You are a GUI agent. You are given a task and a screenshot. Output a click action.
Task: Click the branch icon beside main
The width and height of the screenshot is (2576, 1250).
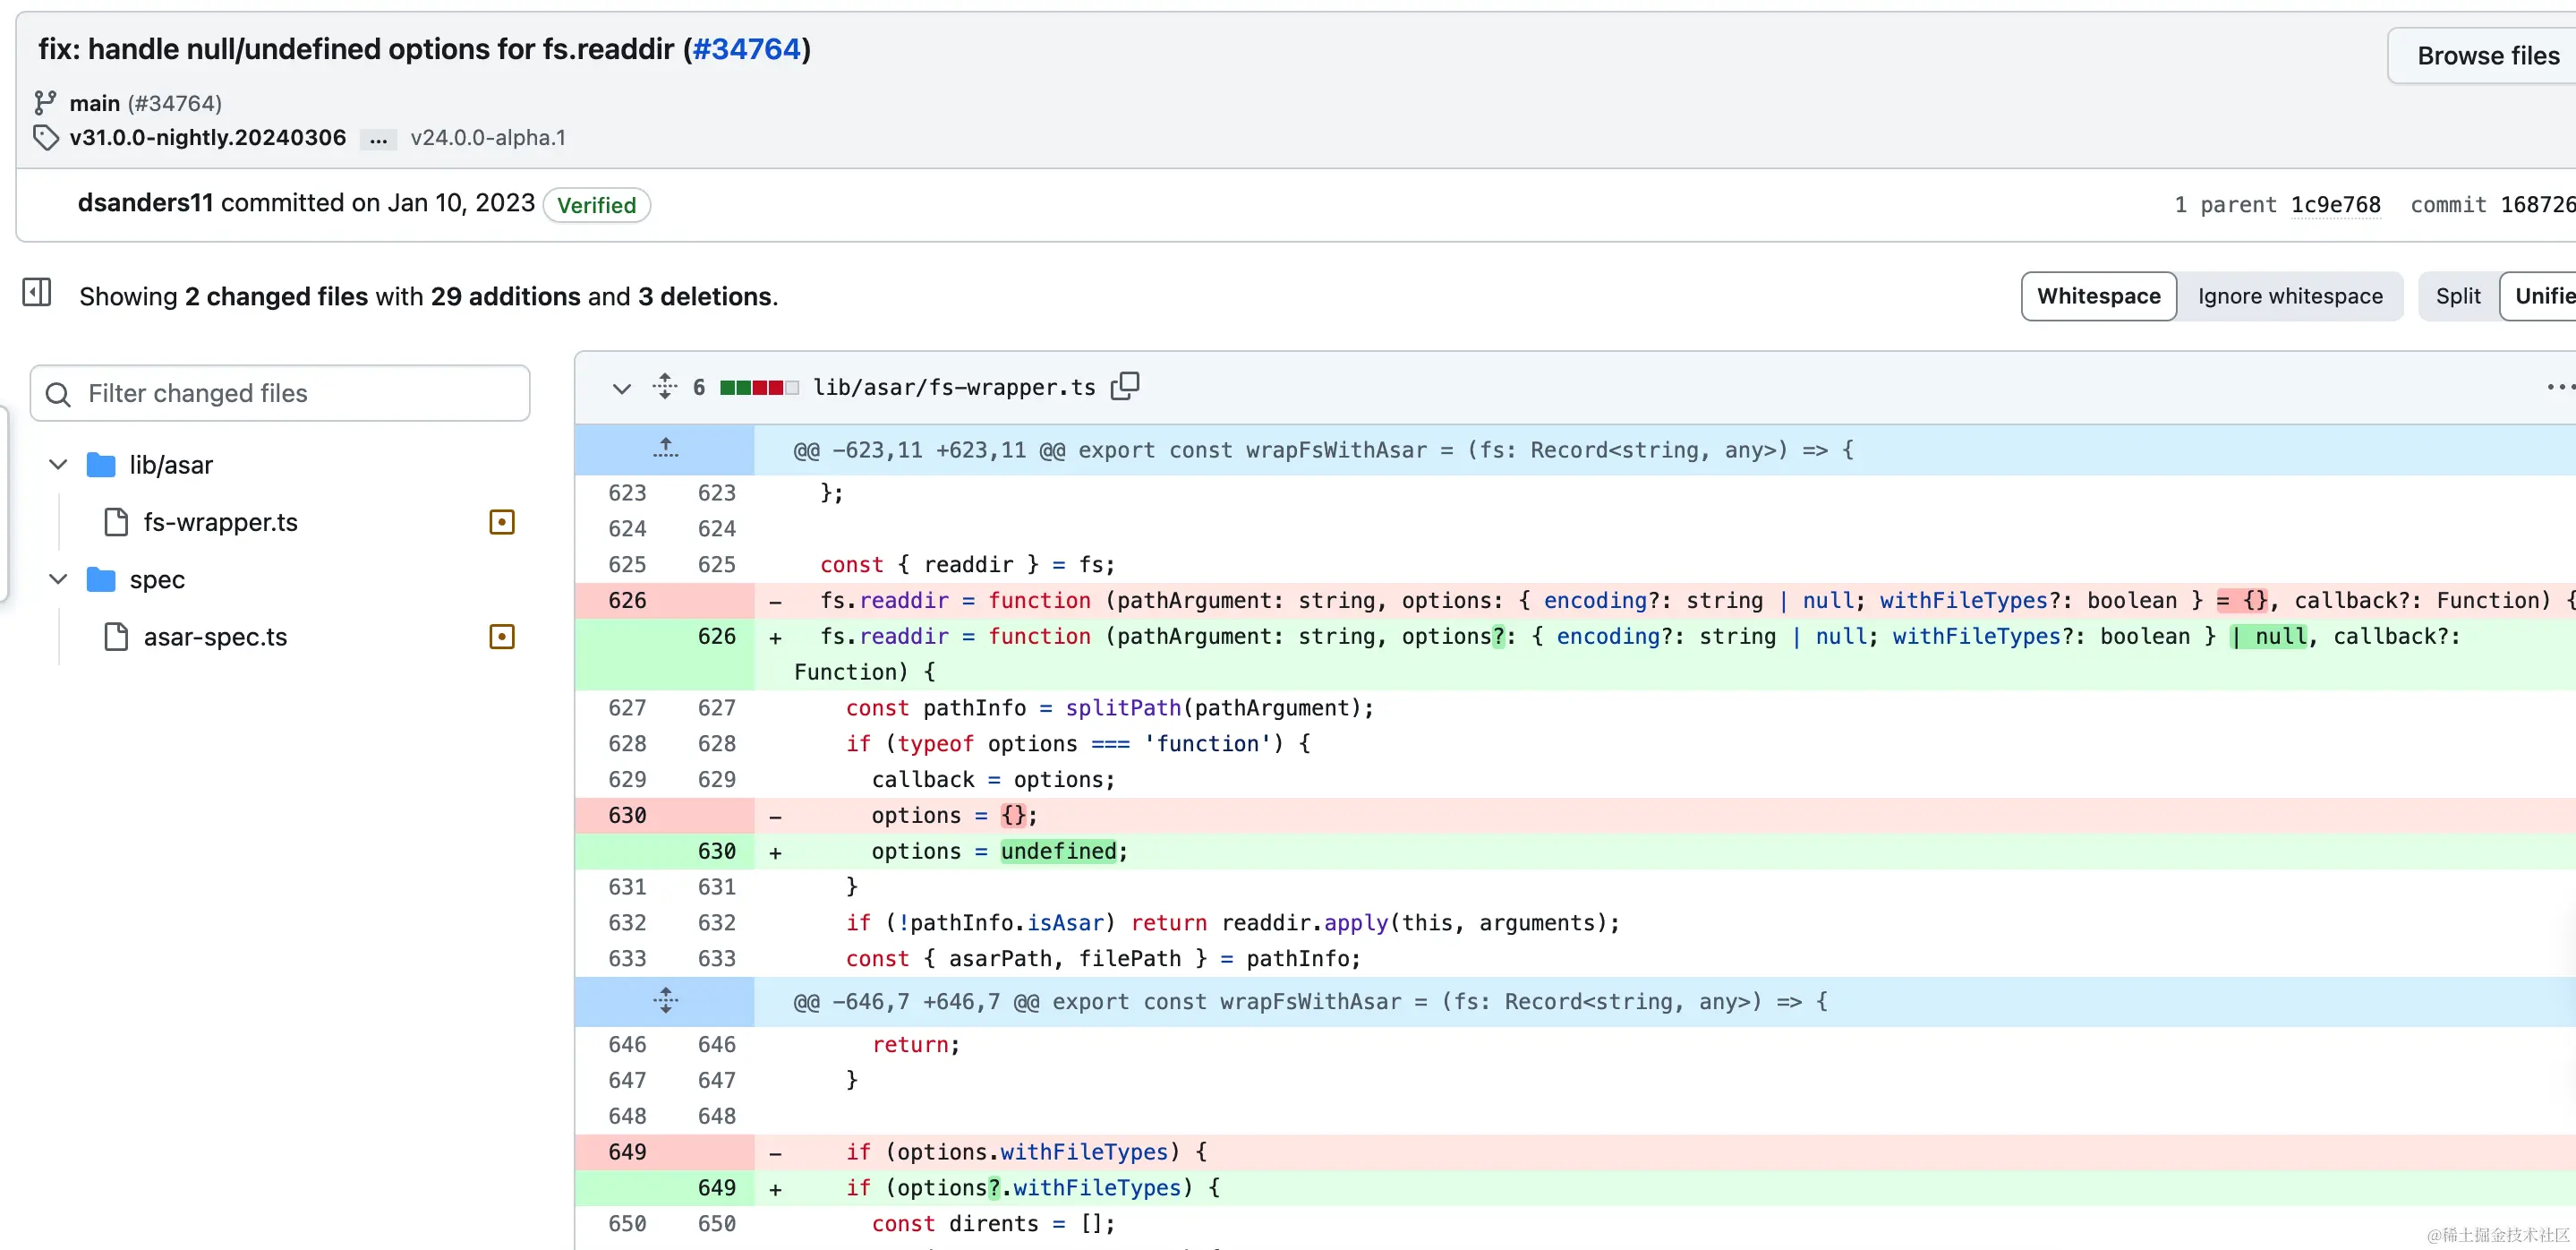coord(45,103)
